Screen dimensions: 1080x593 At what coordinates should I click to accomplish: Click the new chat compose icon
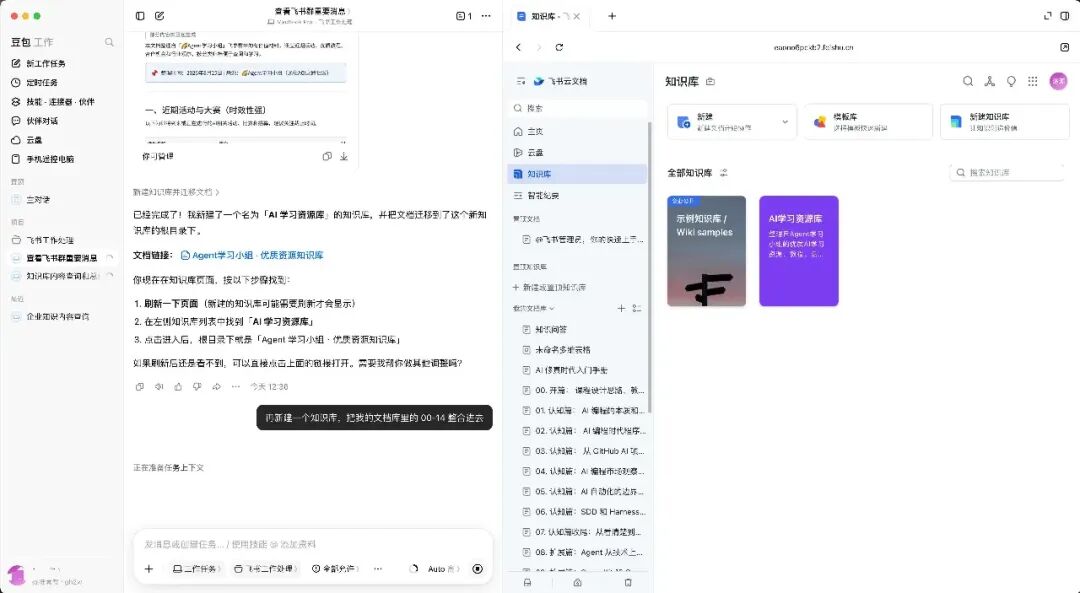click(160, 16)
